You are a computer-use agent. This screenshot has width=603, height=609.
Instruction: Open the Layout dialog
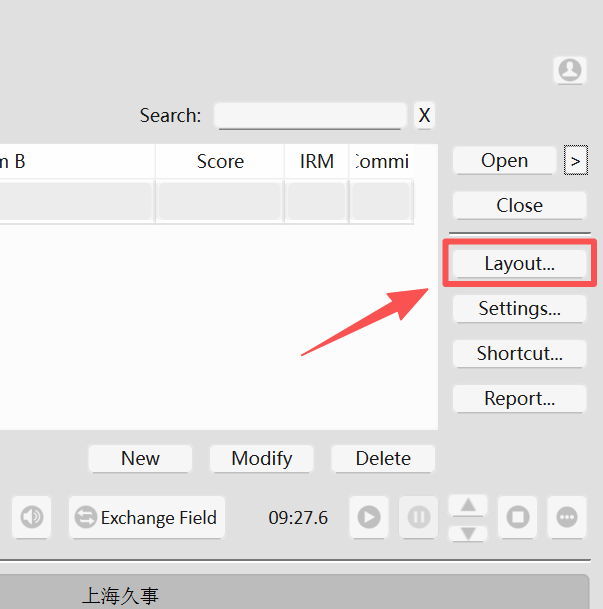[519, 264]
